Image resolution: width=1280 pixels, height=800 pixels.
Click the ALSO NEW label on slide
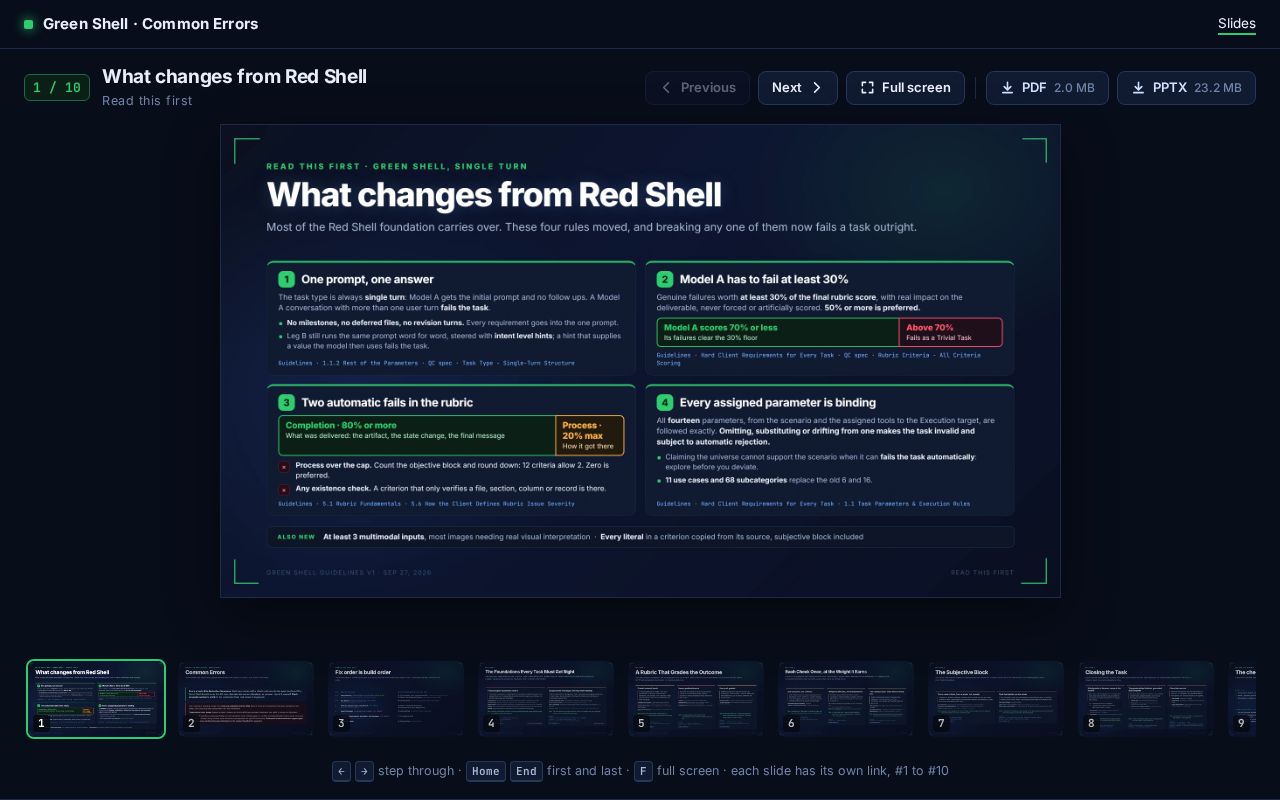coord(296,537)
